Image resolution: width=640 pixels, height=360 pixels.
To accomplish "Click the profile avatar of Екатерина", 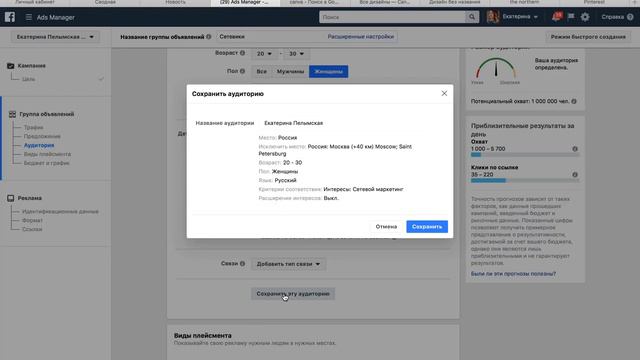I will click(x=493, y=17).
